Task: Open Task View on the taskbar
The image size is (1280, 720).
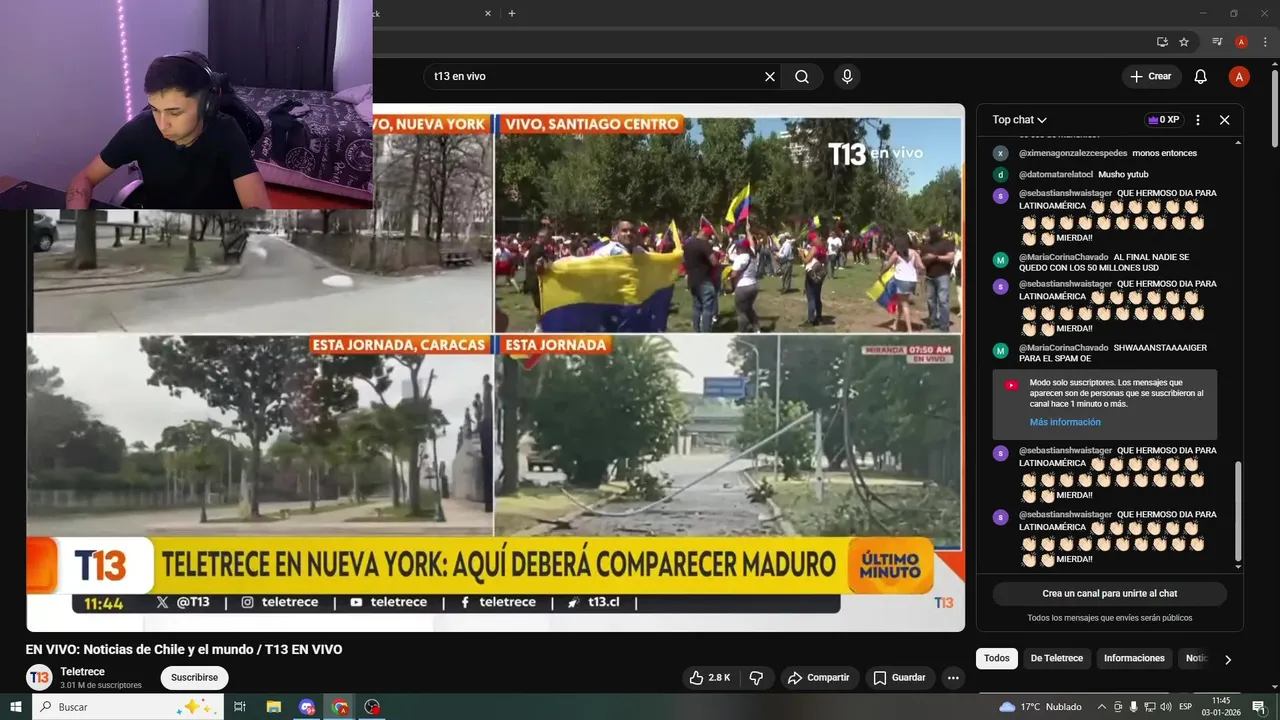Action: pos(240,707)
